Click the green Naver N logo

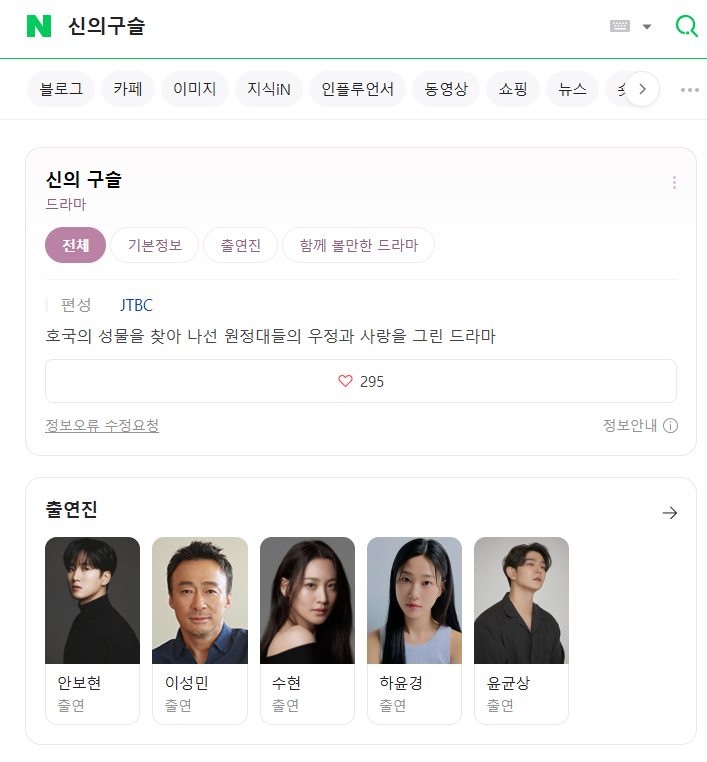click(x=39, y=26)
